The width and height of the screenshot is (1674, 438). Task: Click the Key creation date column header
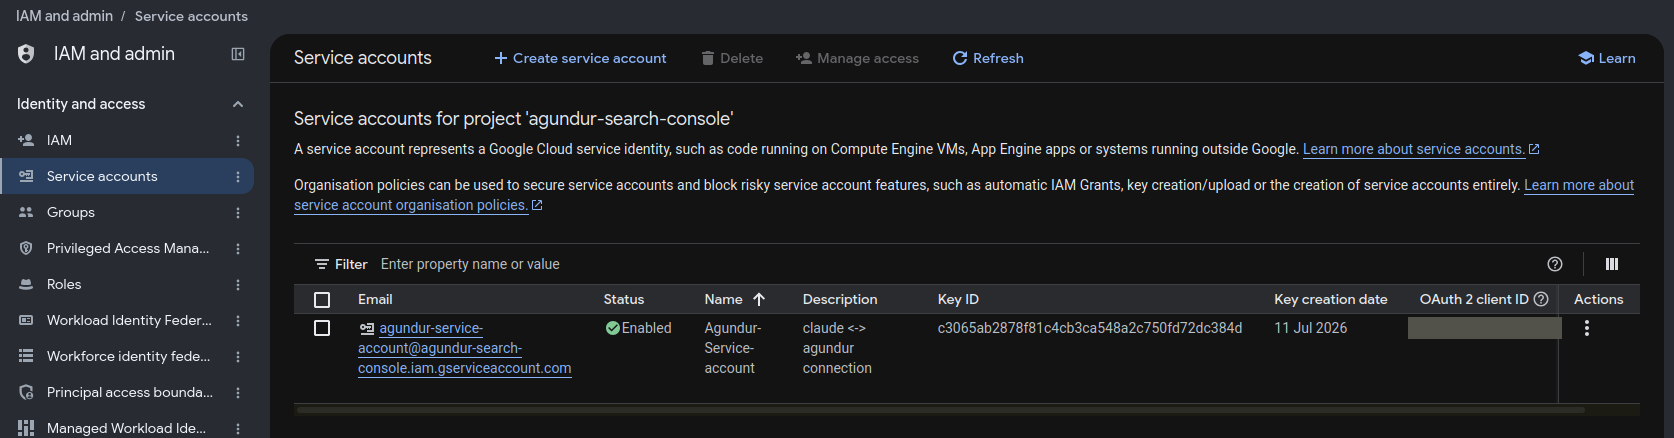[x=1331, y=299]
